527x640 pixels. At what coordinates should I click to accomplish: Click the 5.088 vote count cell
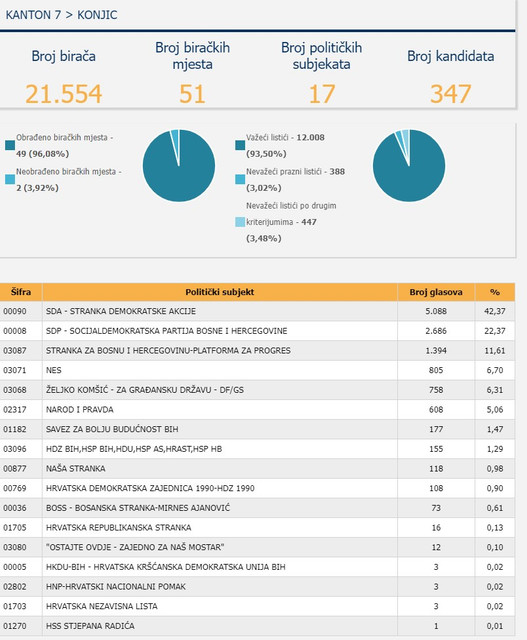[x=436, y=311]
